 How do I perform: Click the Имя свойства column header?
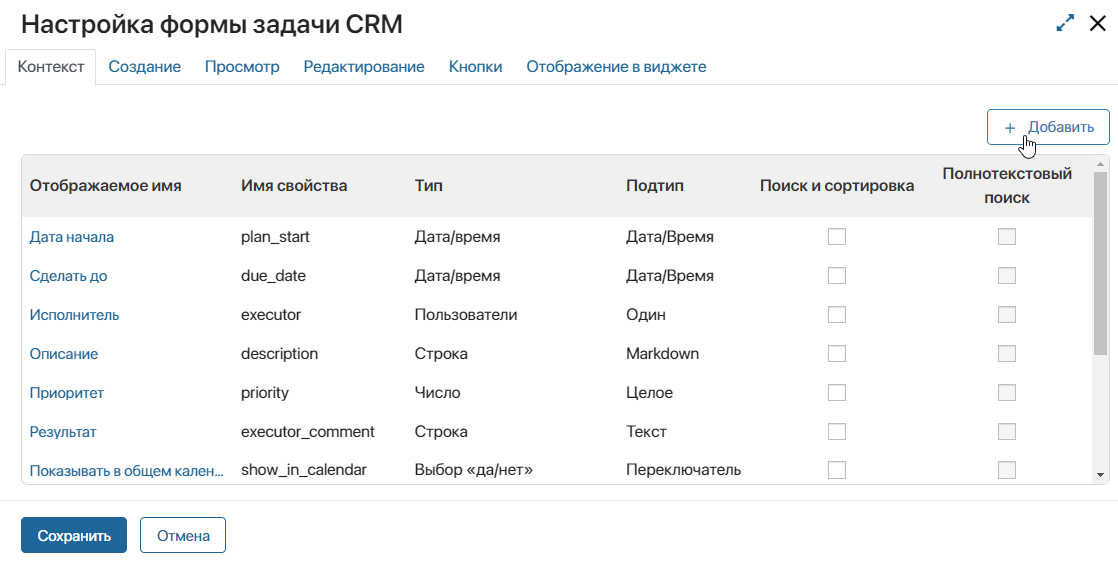[x=294, y=186]
